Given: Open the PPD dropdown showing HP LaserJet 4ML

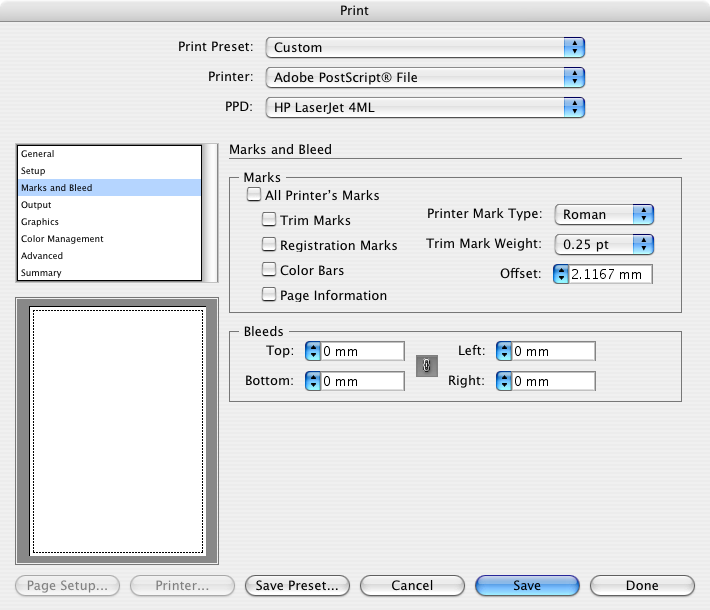Looking at the screenshot, I should coord(425,107).
